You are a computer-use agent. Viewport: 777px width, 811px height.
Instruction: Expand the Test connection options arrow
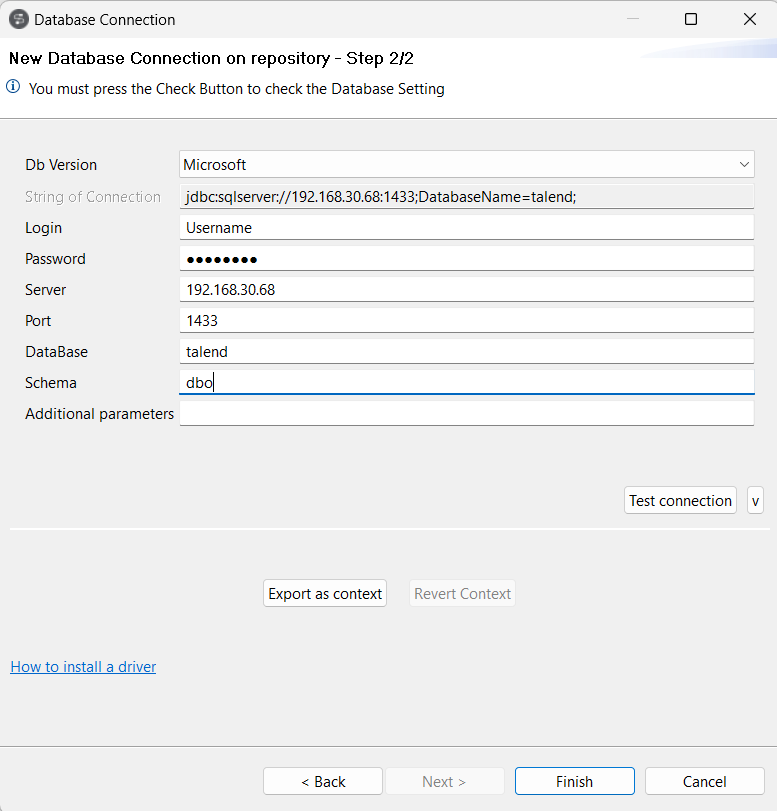(x=755, y=500)
